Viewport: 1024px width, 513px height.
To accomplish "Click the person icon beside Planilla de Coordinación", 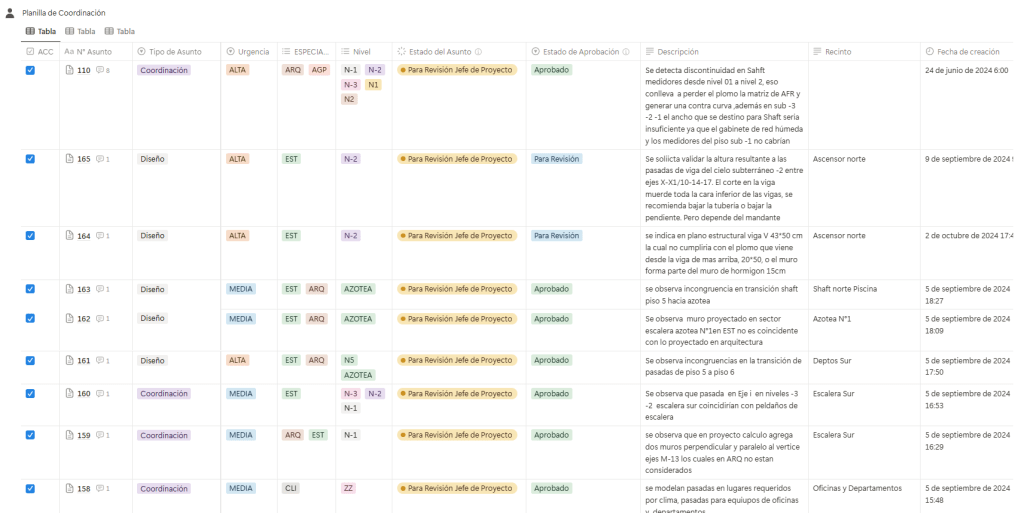I will coord(10,12).
